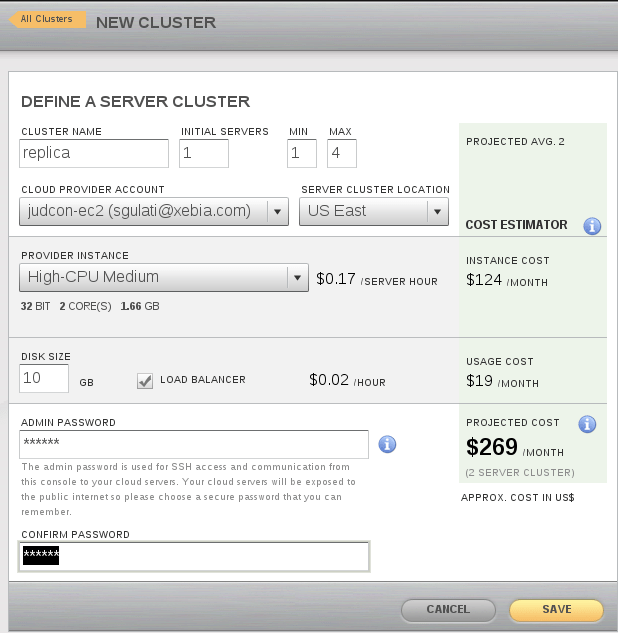Viewport: 618px width, 633px height.
Task: Click the Cost Estimator info icon
Action: point(591,226)
